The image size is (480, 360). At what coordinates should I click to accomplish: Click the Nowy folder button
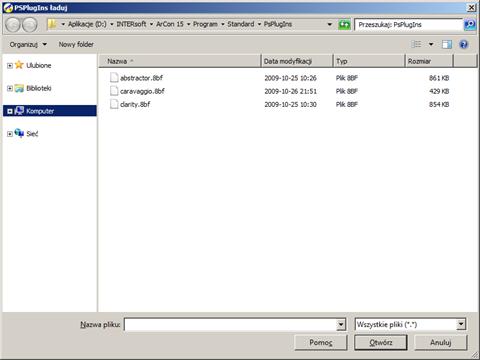click(x=76, y=44)
